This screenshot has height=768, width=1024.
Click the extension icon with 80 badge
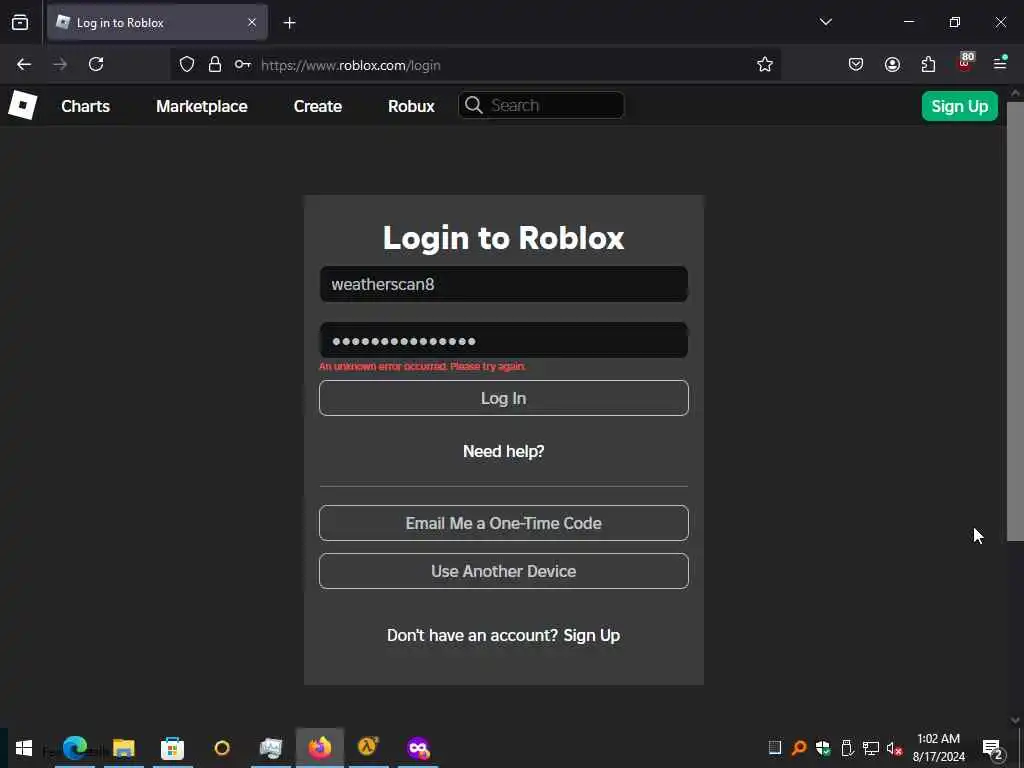tap(965, 63)
